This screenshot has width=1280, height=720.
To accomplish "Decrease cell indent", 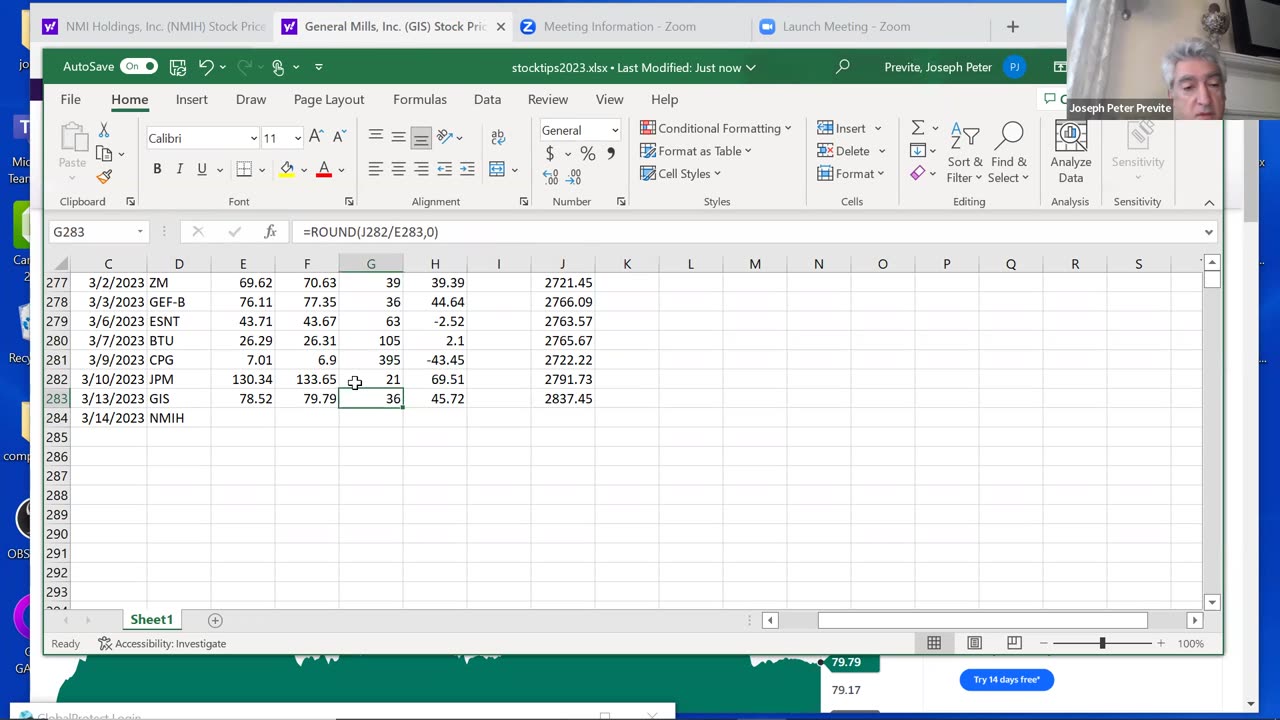I will click(x=444, y=169).
